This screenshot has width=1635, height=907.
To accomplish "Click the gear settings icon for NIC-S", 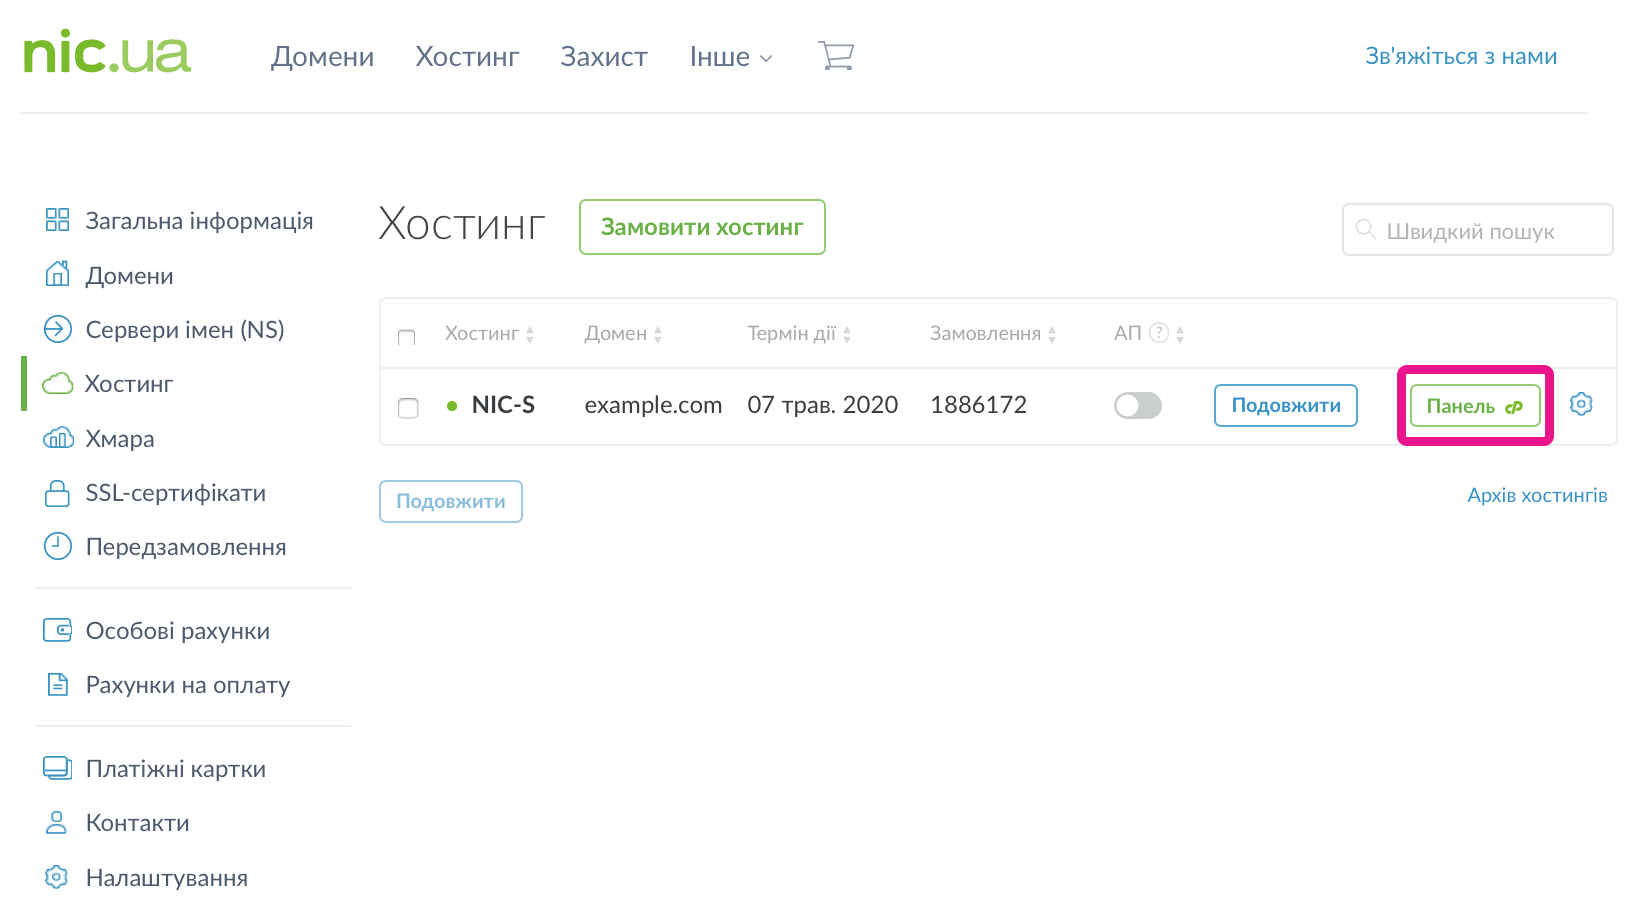I will [x=1581, y=404].
